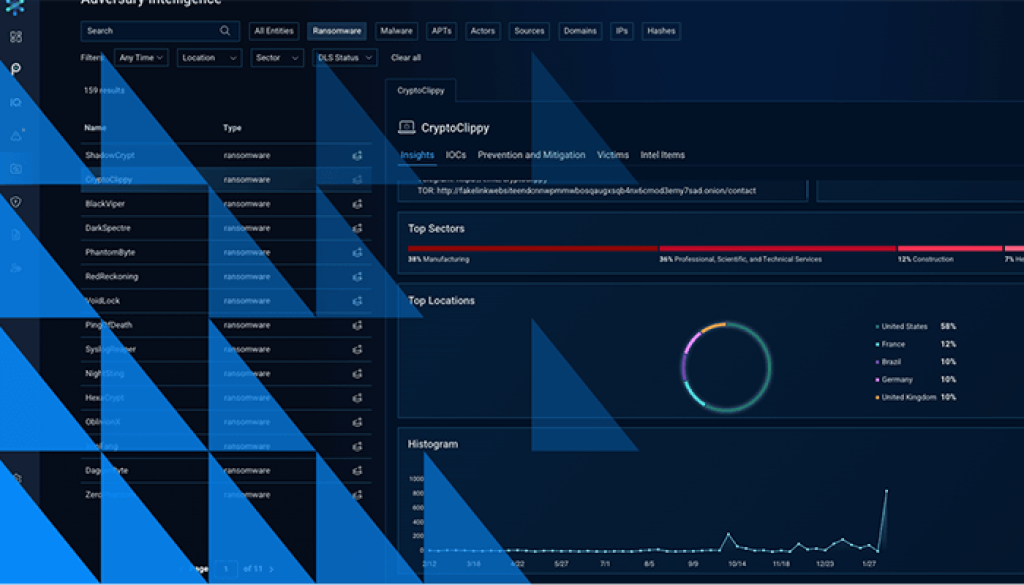Screen dimensions: 1024x585
Task: Open the DLS Status dropdown
Action: point(344,57)
